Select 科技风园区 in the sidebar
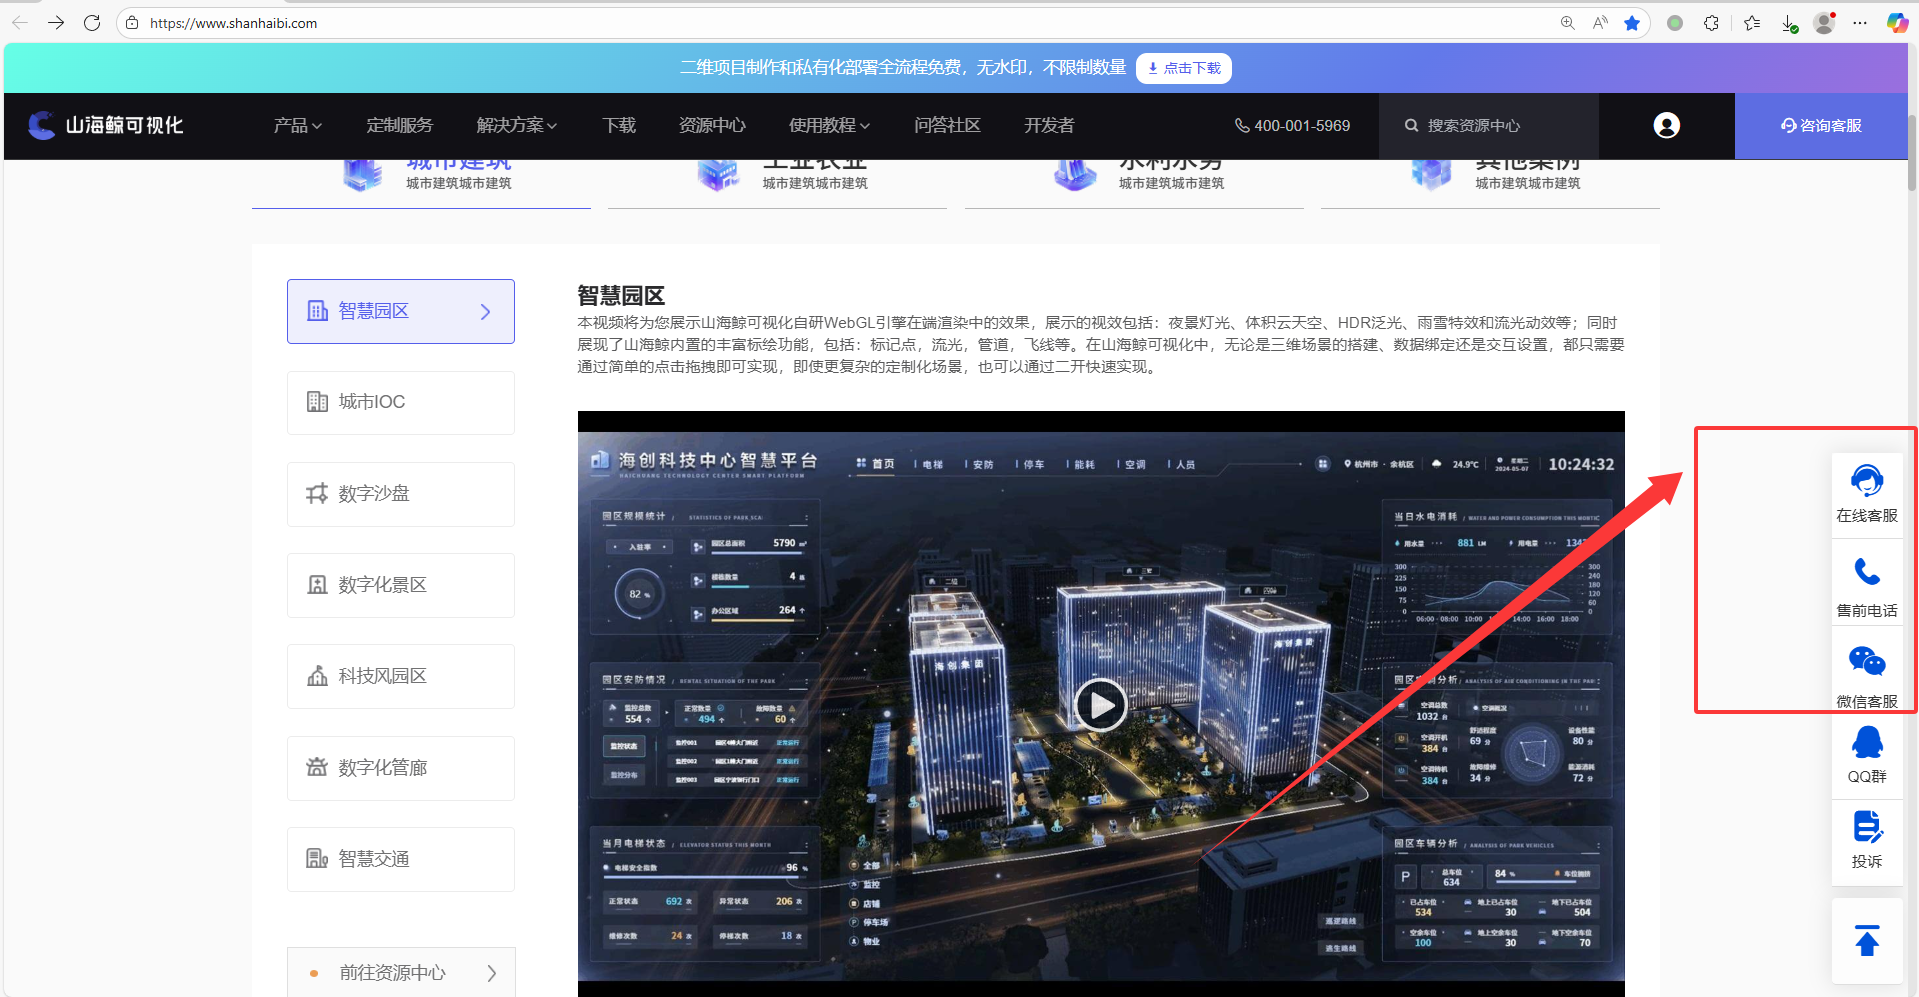The image size is (1919, 997). pyautogui.click(x=401, y=676)
